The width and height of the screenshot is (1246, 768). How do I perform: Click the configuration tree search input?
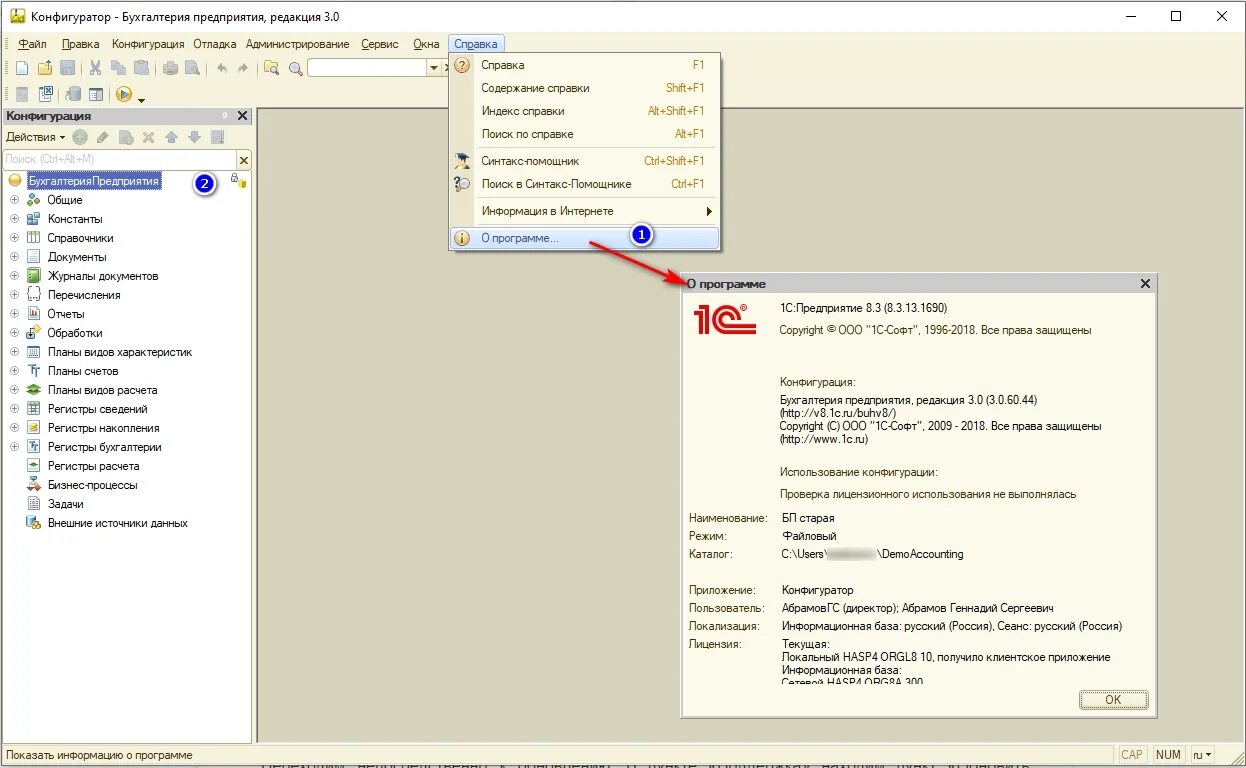click(119, 159)
